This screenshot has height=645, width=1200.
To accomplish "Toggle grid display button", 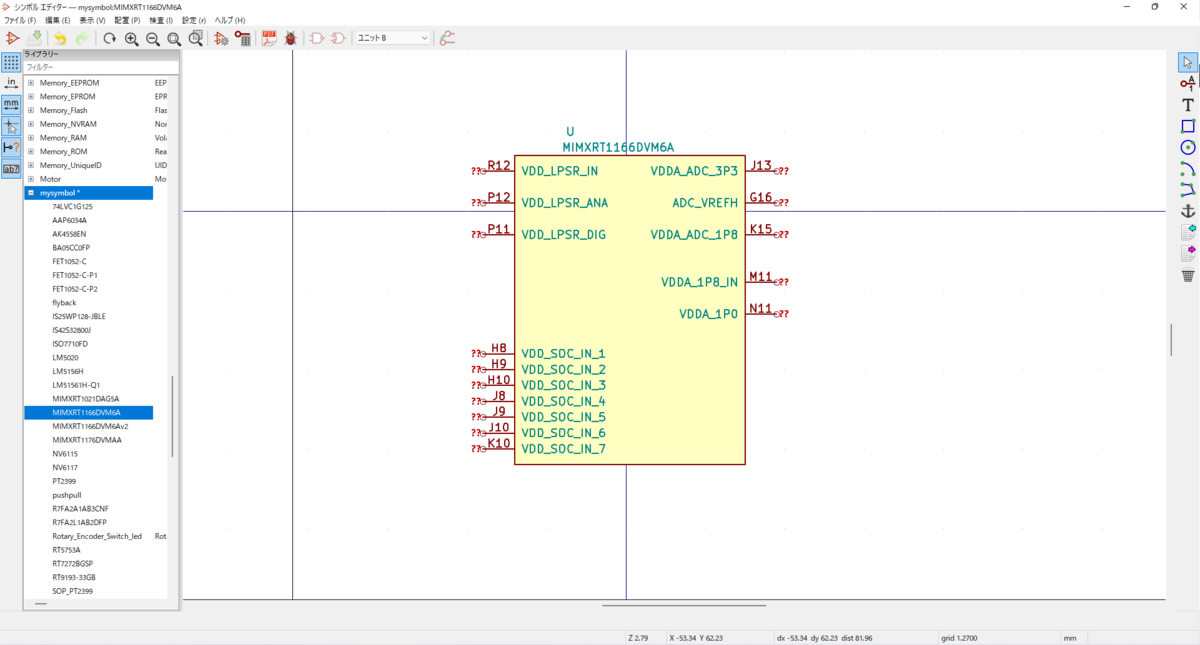I will click(11, 62).
